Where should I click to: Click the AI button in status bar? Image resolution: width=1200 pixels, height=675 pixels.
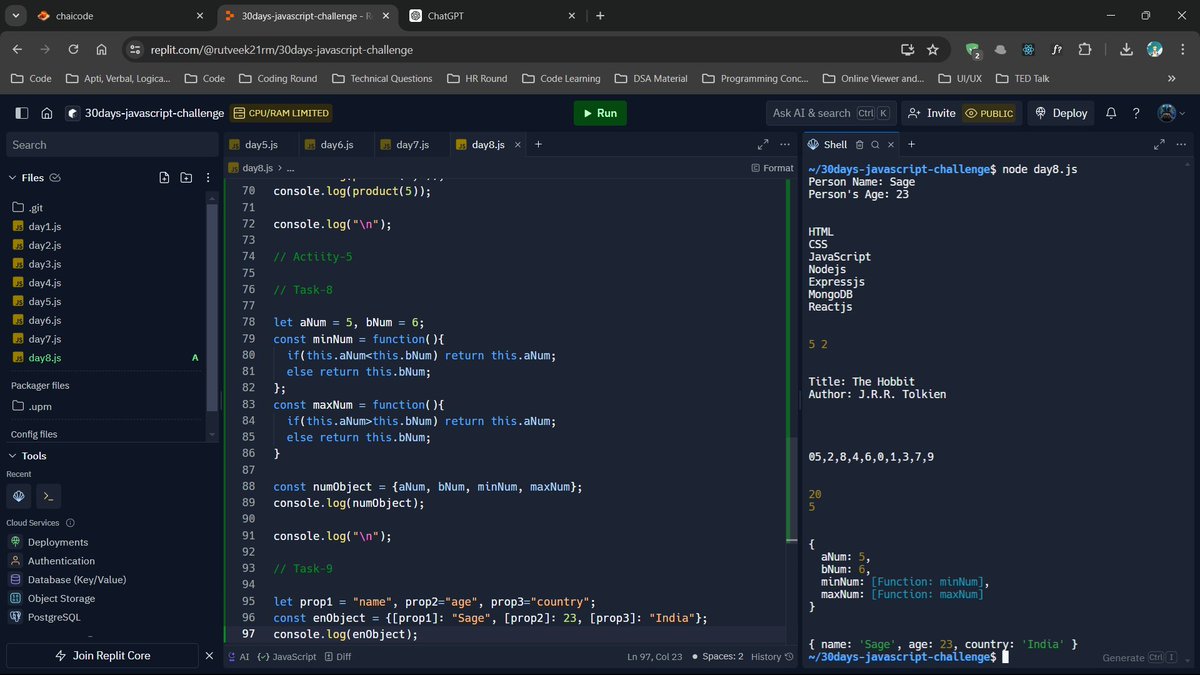coord(239,657)
